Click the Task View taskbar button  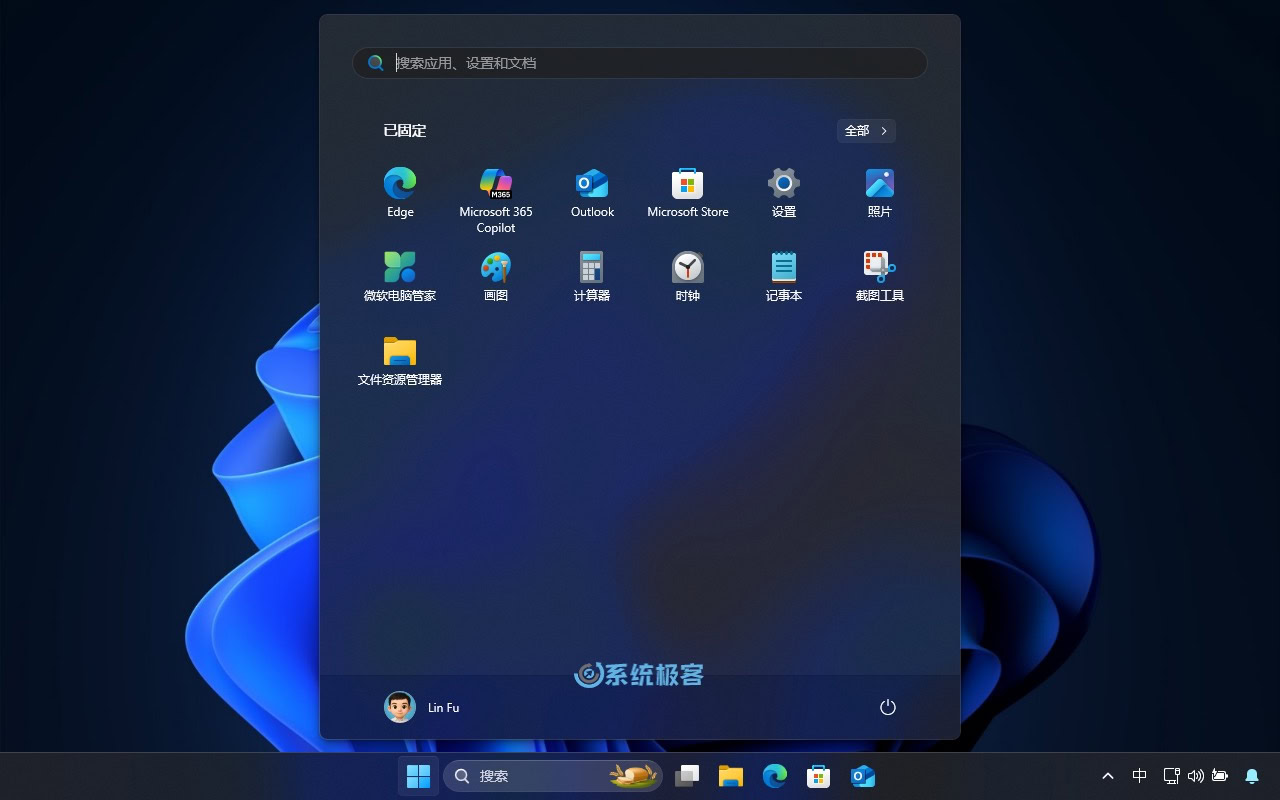687,776
